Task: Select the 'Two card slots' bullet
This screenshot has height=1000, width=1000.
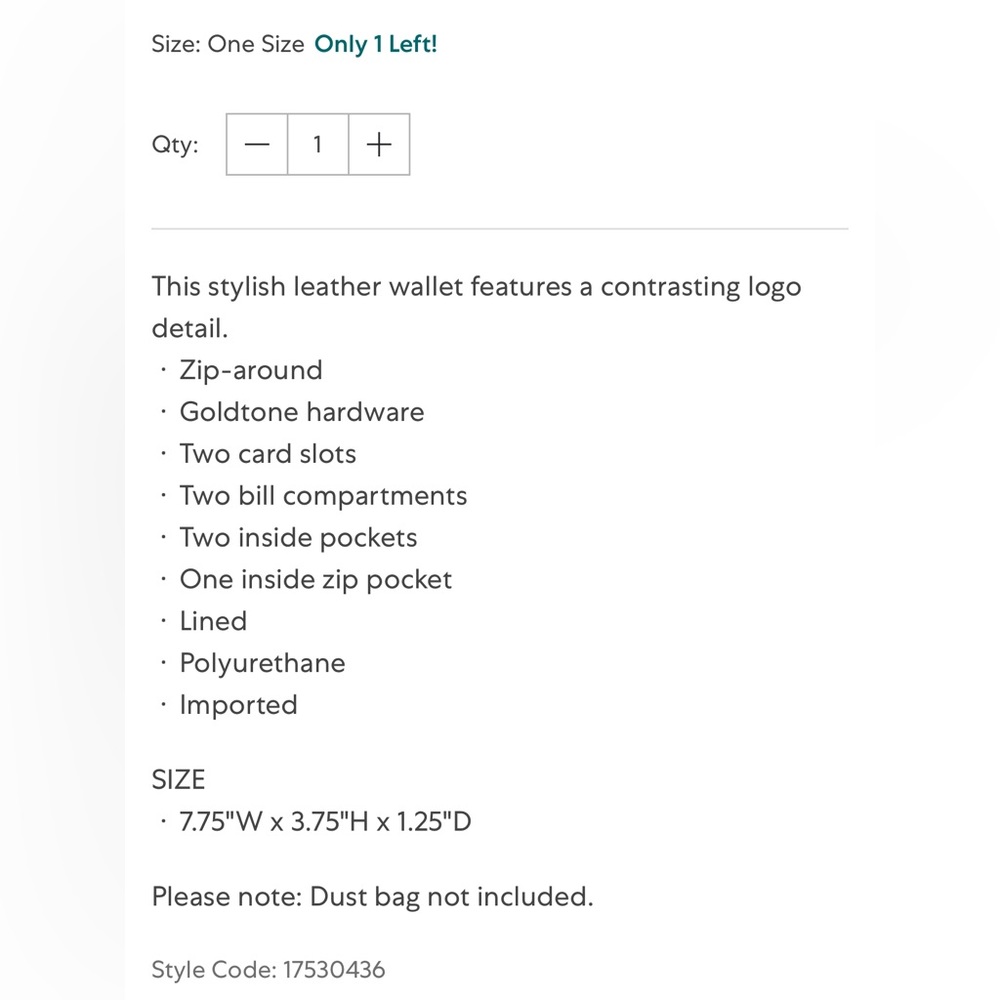Action: click(267, 454)
